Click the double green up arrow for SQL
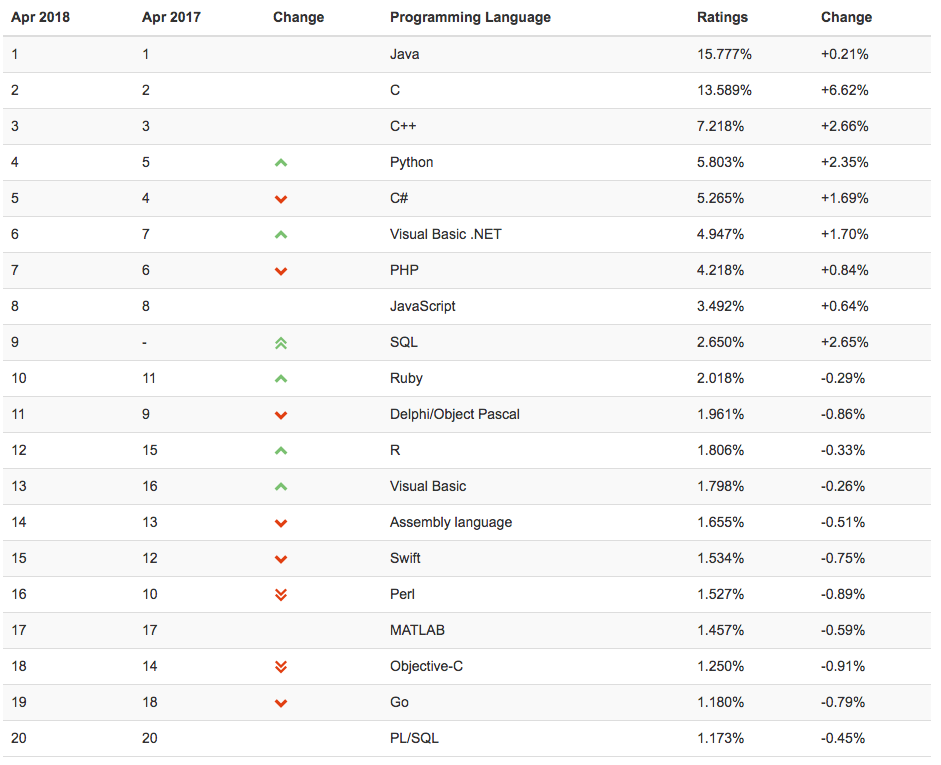 click(x=281, y=342)
